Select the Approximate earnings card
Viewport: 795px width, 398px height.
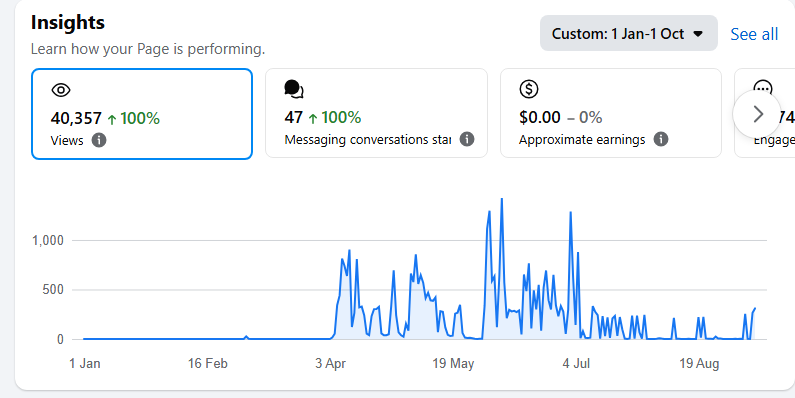pyautogui.click(x=611, y=113)
